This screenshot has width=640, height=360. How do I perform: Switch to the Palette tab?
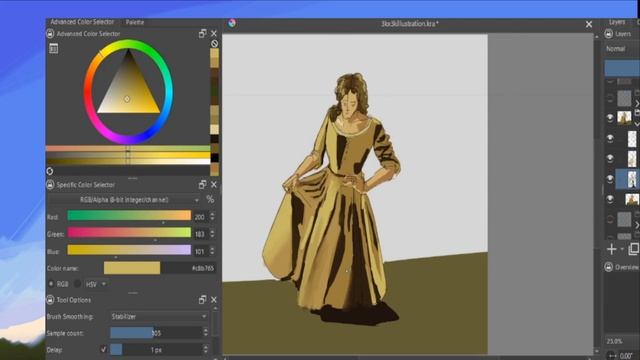pyautogui.click(x=135, y=22)
